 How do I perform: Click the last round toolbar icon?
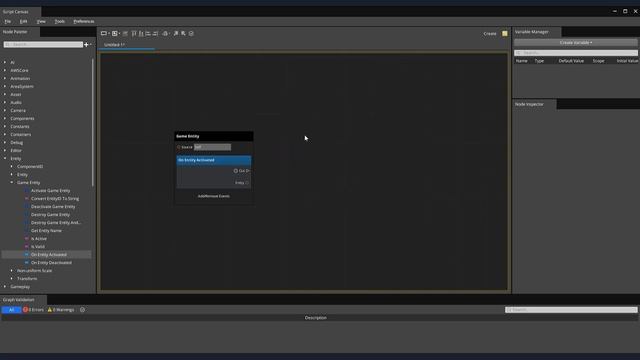[x=191, y=33]
